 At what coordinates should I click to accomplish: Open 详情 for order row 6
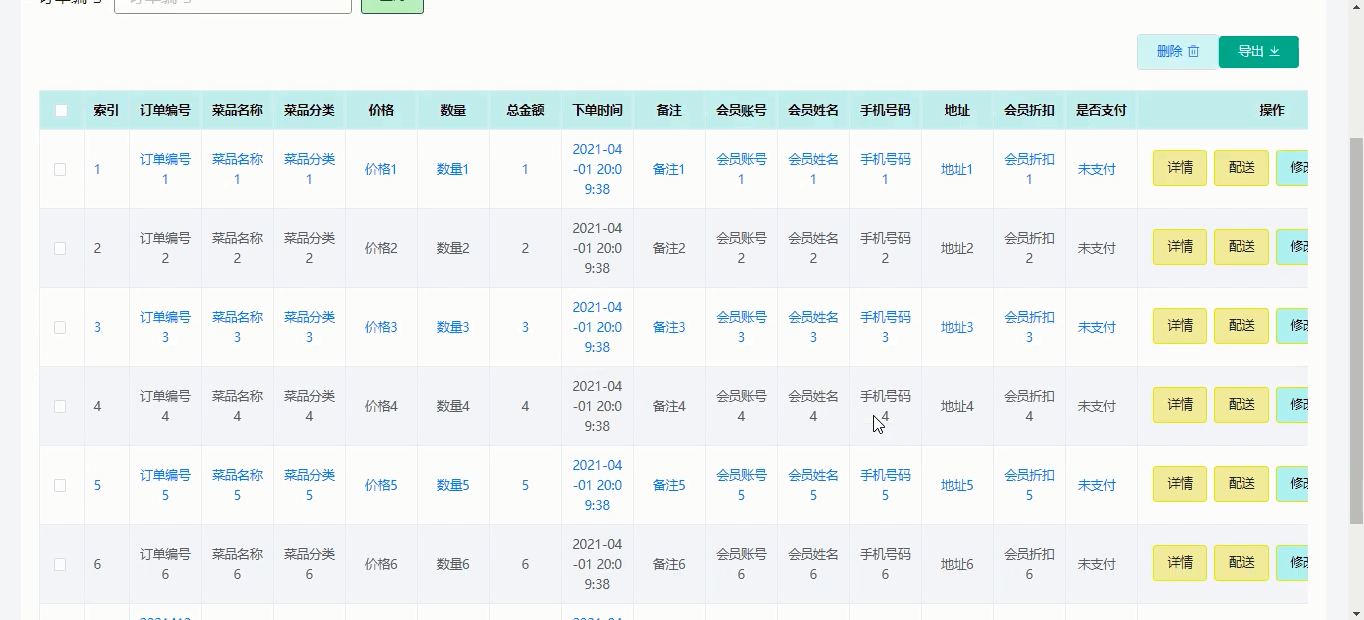pyautogui.click(x=1180, y=563)
